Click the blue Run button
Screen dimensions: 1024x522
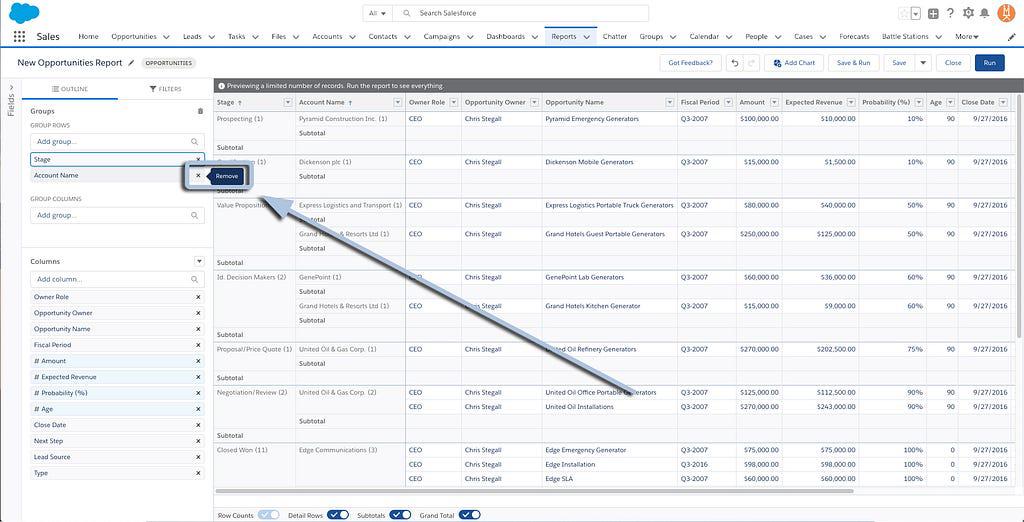click(989, 63)
